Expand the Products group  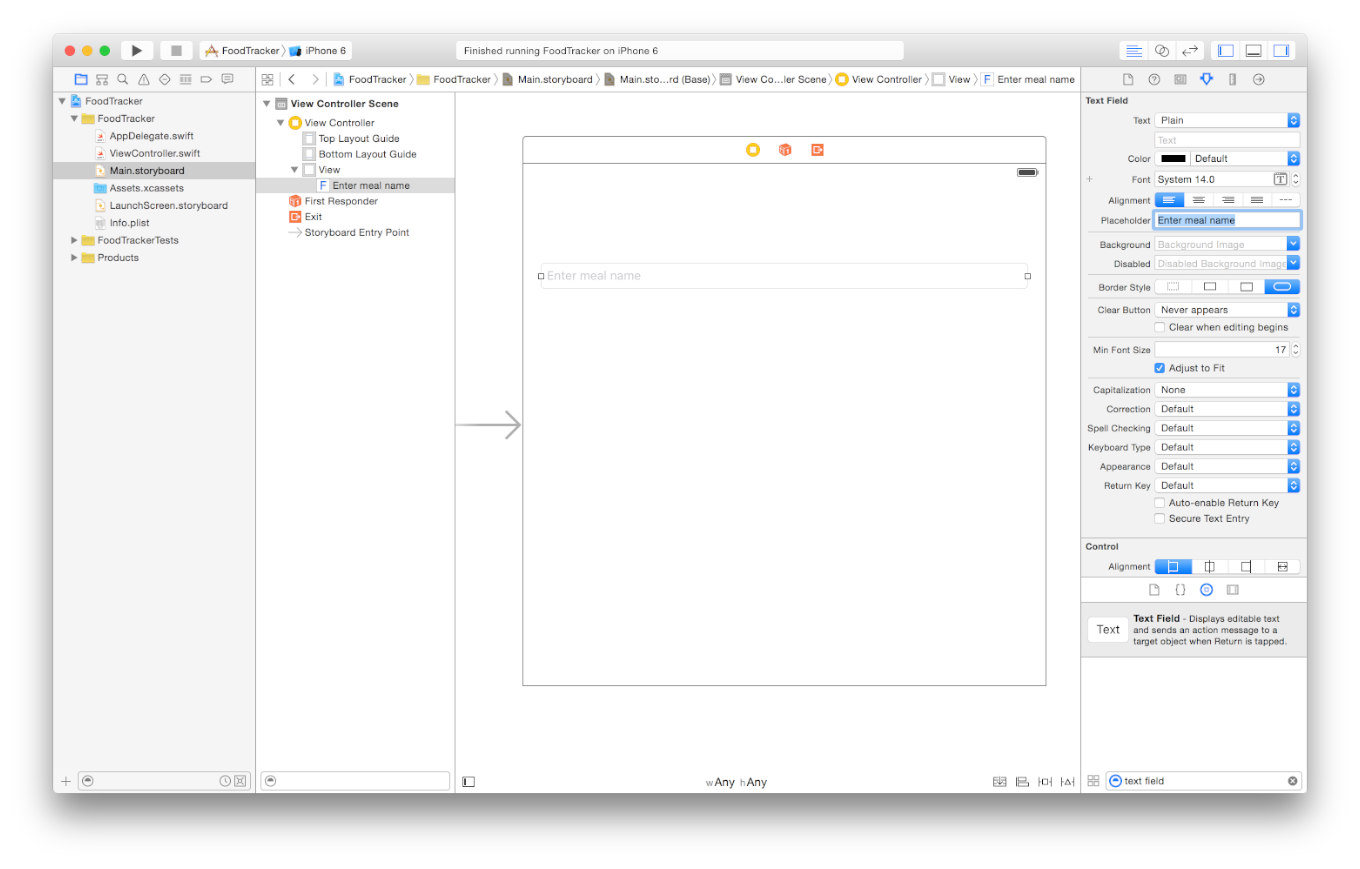click(74, 258)
